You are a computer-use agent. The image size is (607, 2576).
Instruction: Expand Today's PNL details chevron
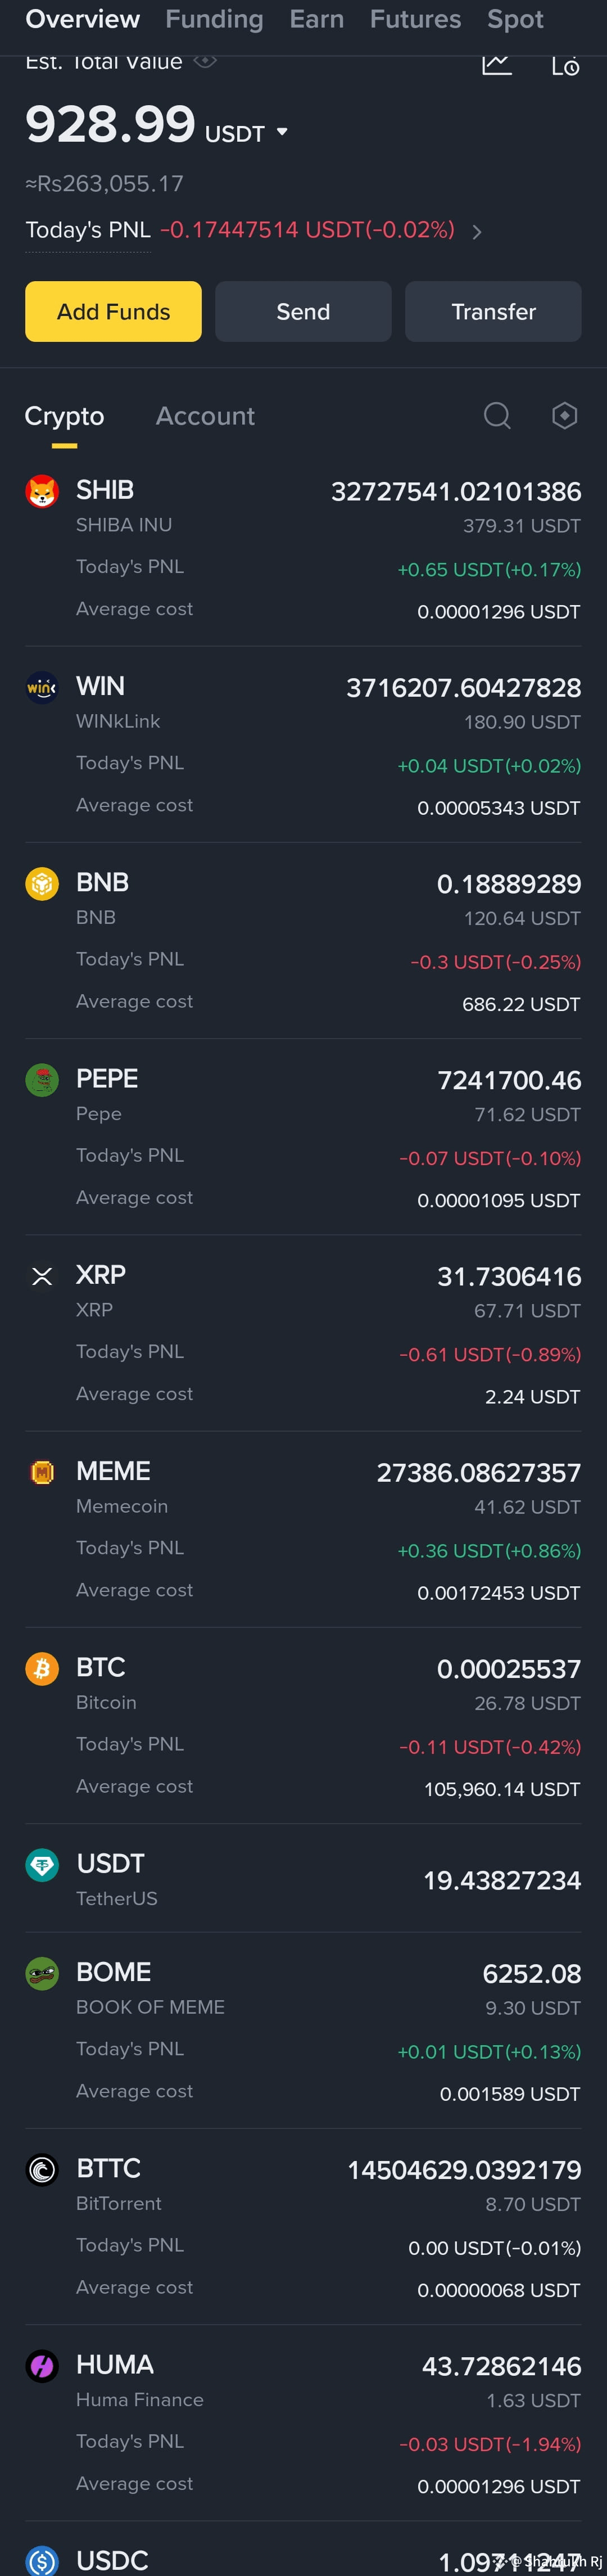477,232
